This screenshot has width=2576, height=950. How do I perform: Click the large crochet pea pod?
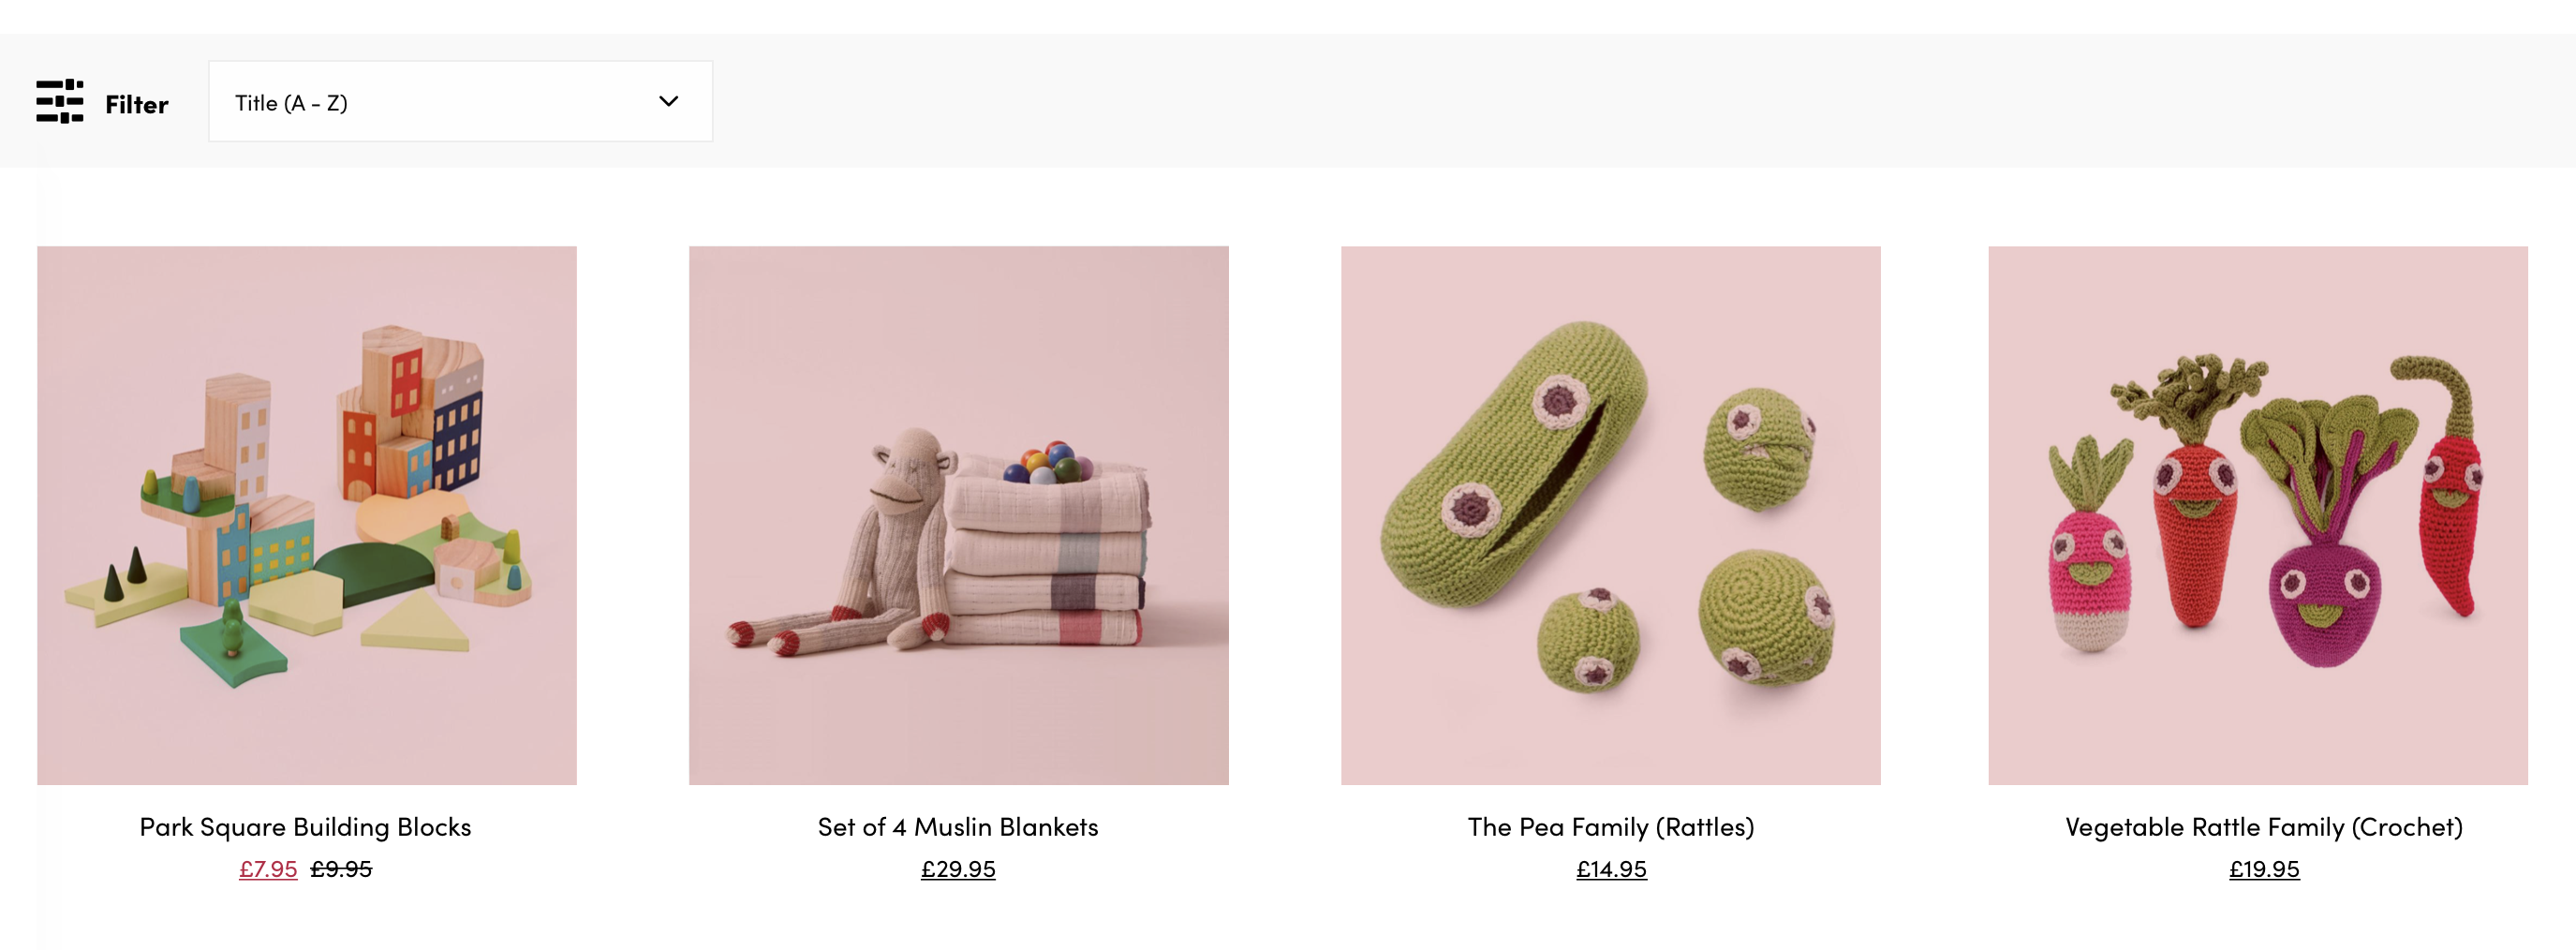1513,465
